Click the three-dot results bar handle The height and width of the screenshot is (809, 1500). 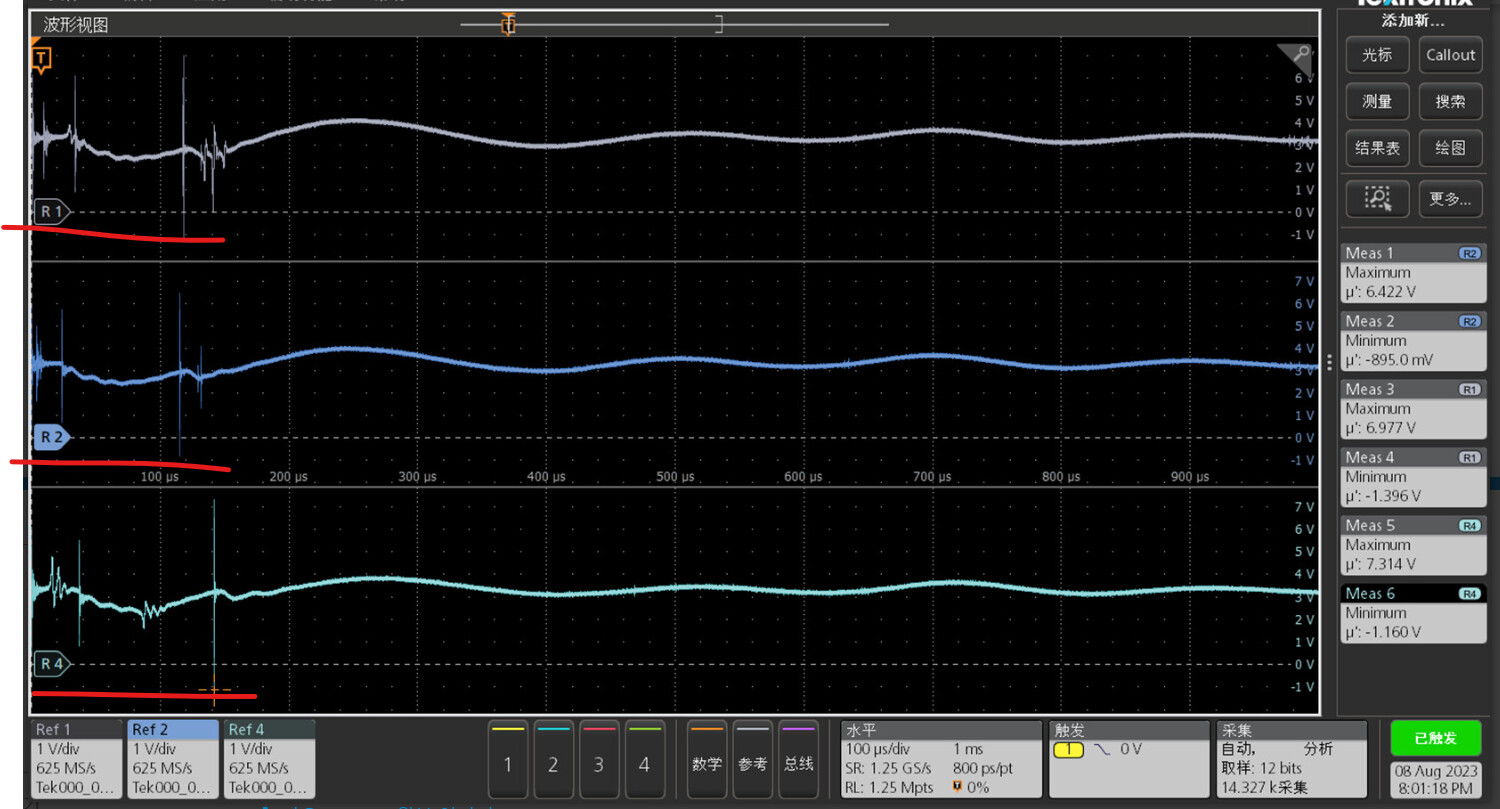1329,361
